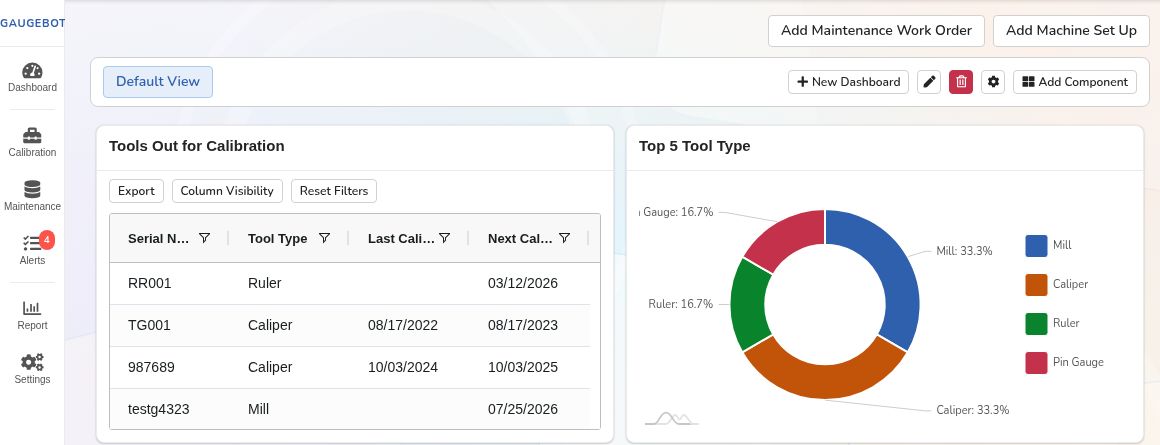1160x445 pixels.
Task: Click the New Dashboard button
Action: (x=848, y=82)
